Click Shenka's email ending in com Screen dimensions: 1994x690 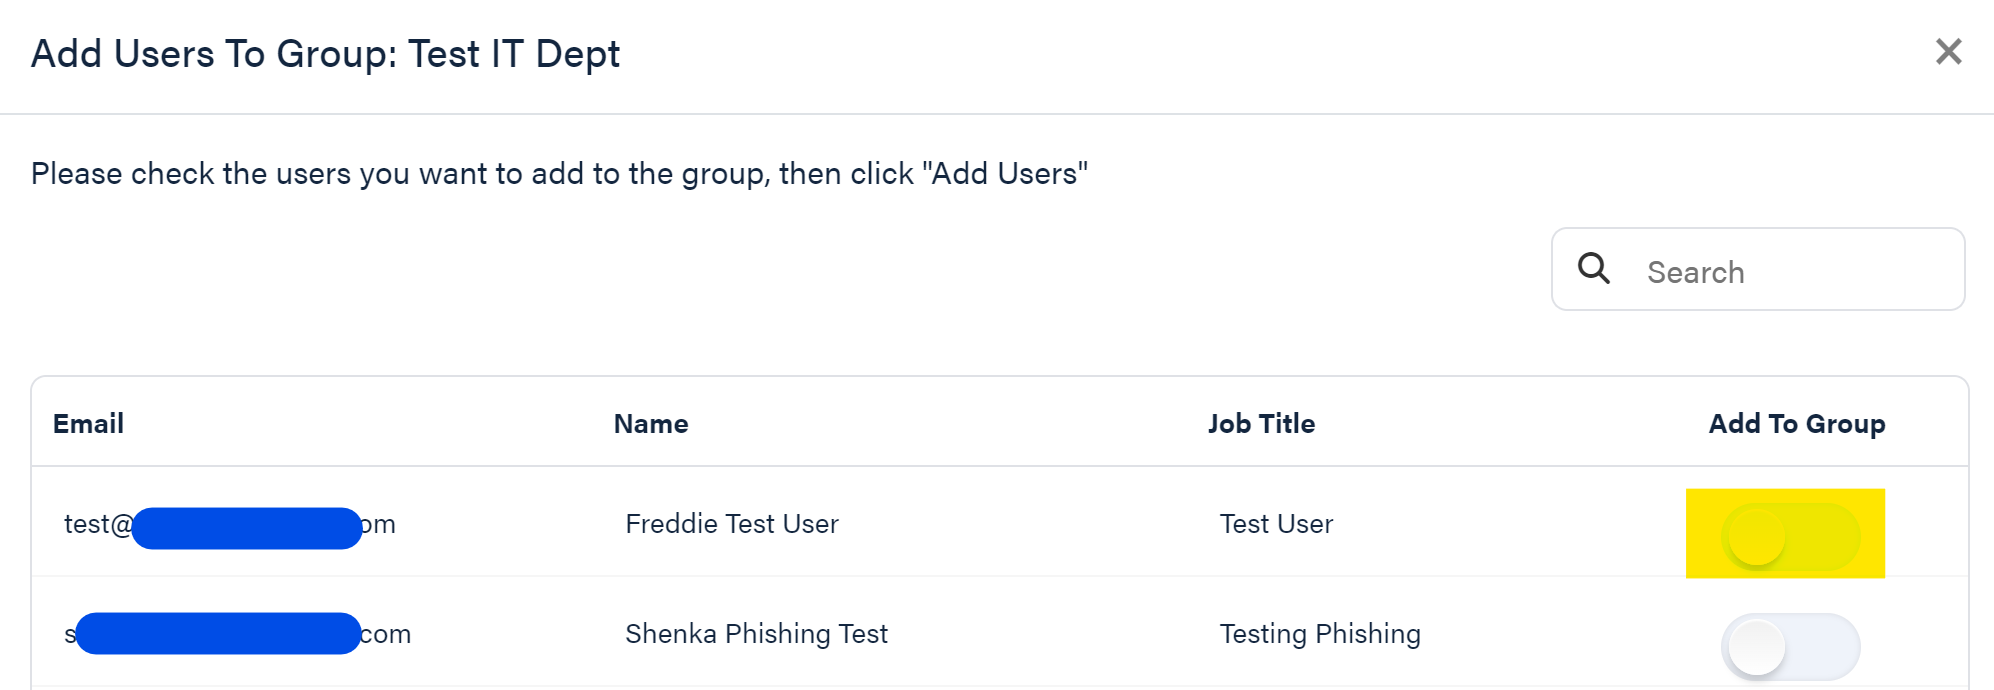(x=238, y=634)
